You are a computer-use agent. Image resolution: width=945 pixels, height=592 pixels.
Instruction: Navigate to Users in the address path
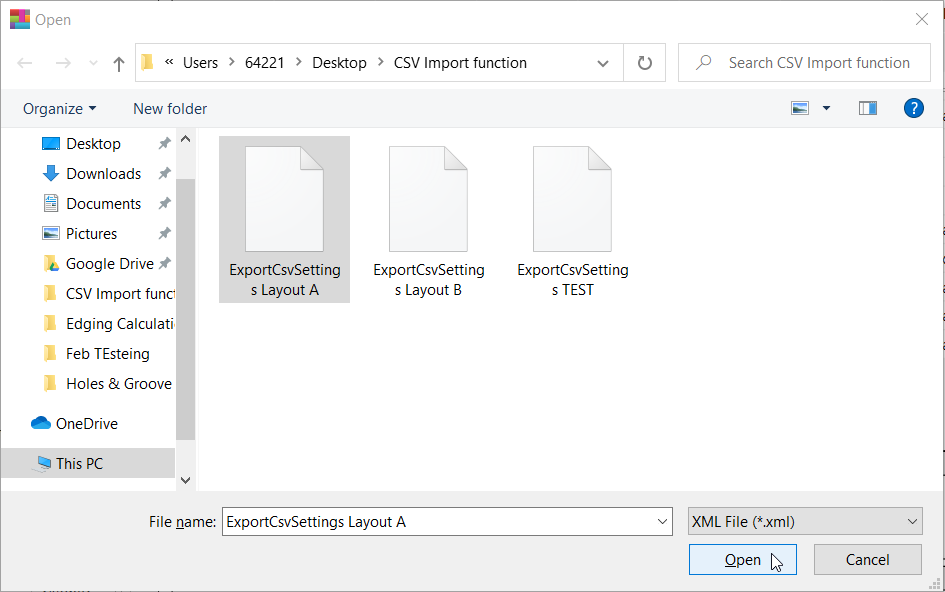[200, 63]
